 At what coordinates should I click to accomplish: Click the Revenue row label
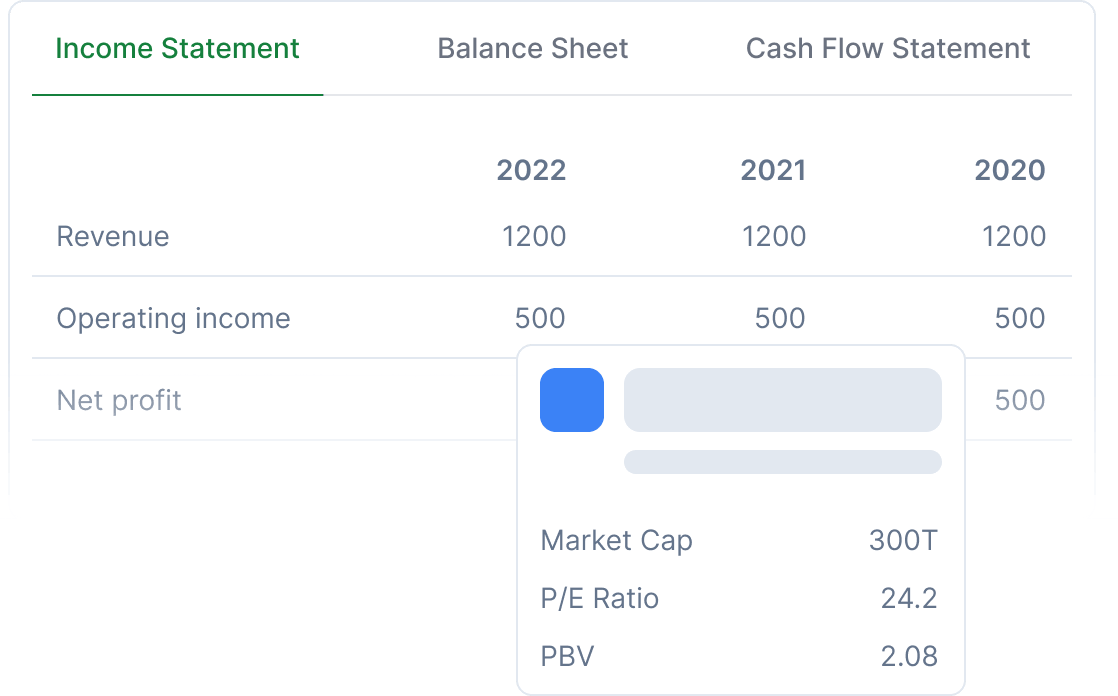(x=113, y=237)
